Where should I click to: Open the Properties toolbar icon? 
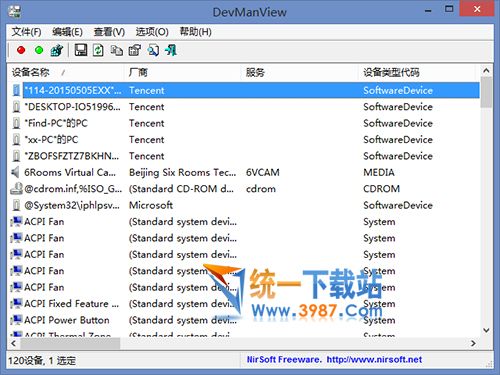coord(135,50)
